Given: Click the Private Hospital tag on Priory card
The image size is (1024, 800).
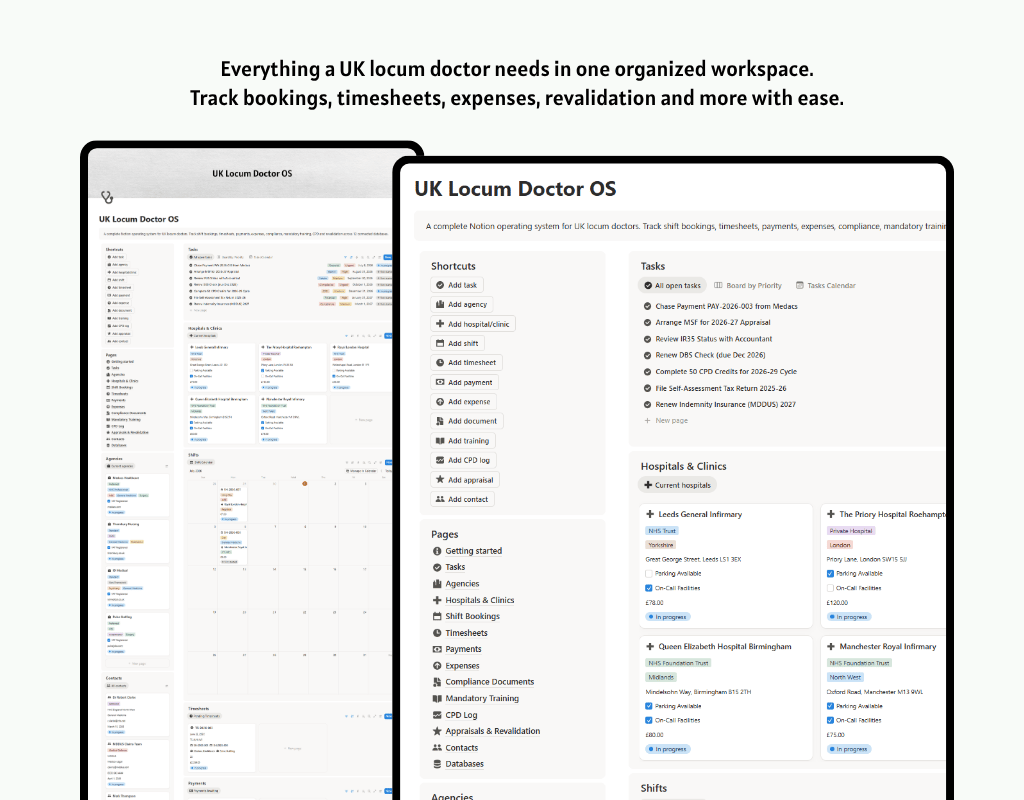Looking at the screenshot, I should point(850,531).
